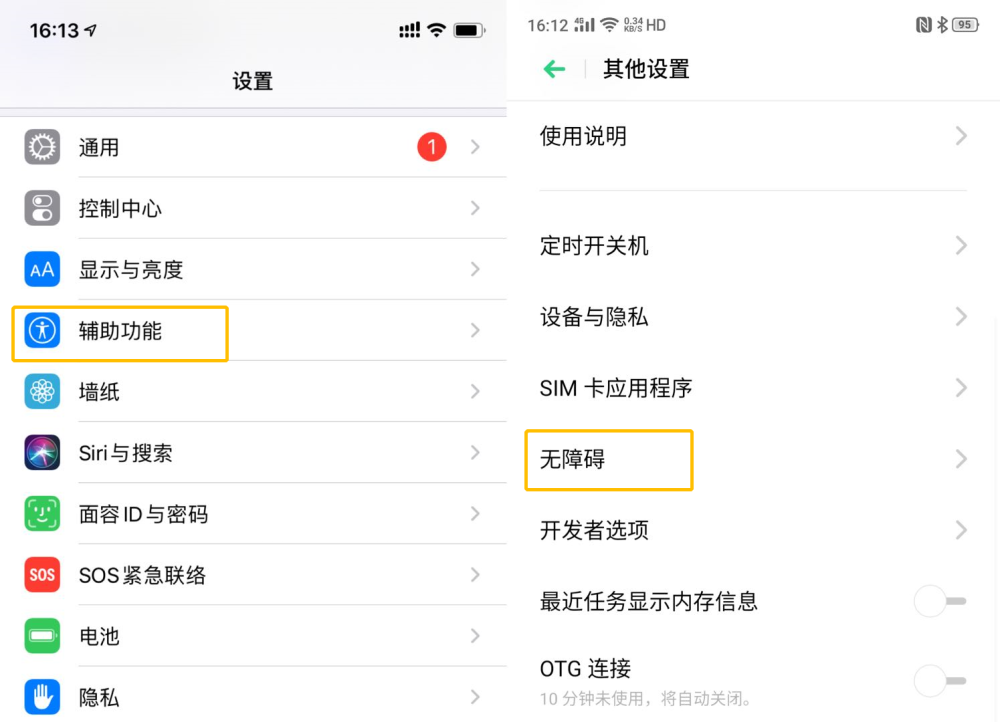Open the 电池 (Battery) settings

coord(99,636)
